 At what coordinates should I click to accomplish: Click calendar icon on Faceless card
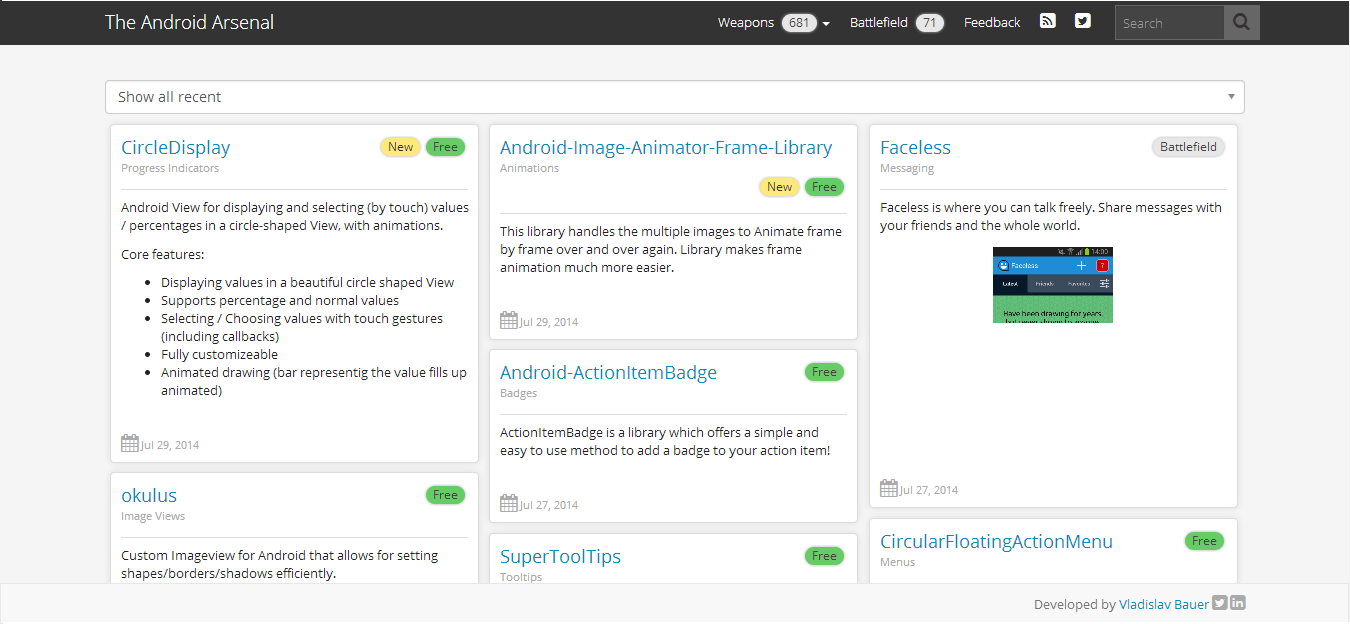[x=889, y=488]
